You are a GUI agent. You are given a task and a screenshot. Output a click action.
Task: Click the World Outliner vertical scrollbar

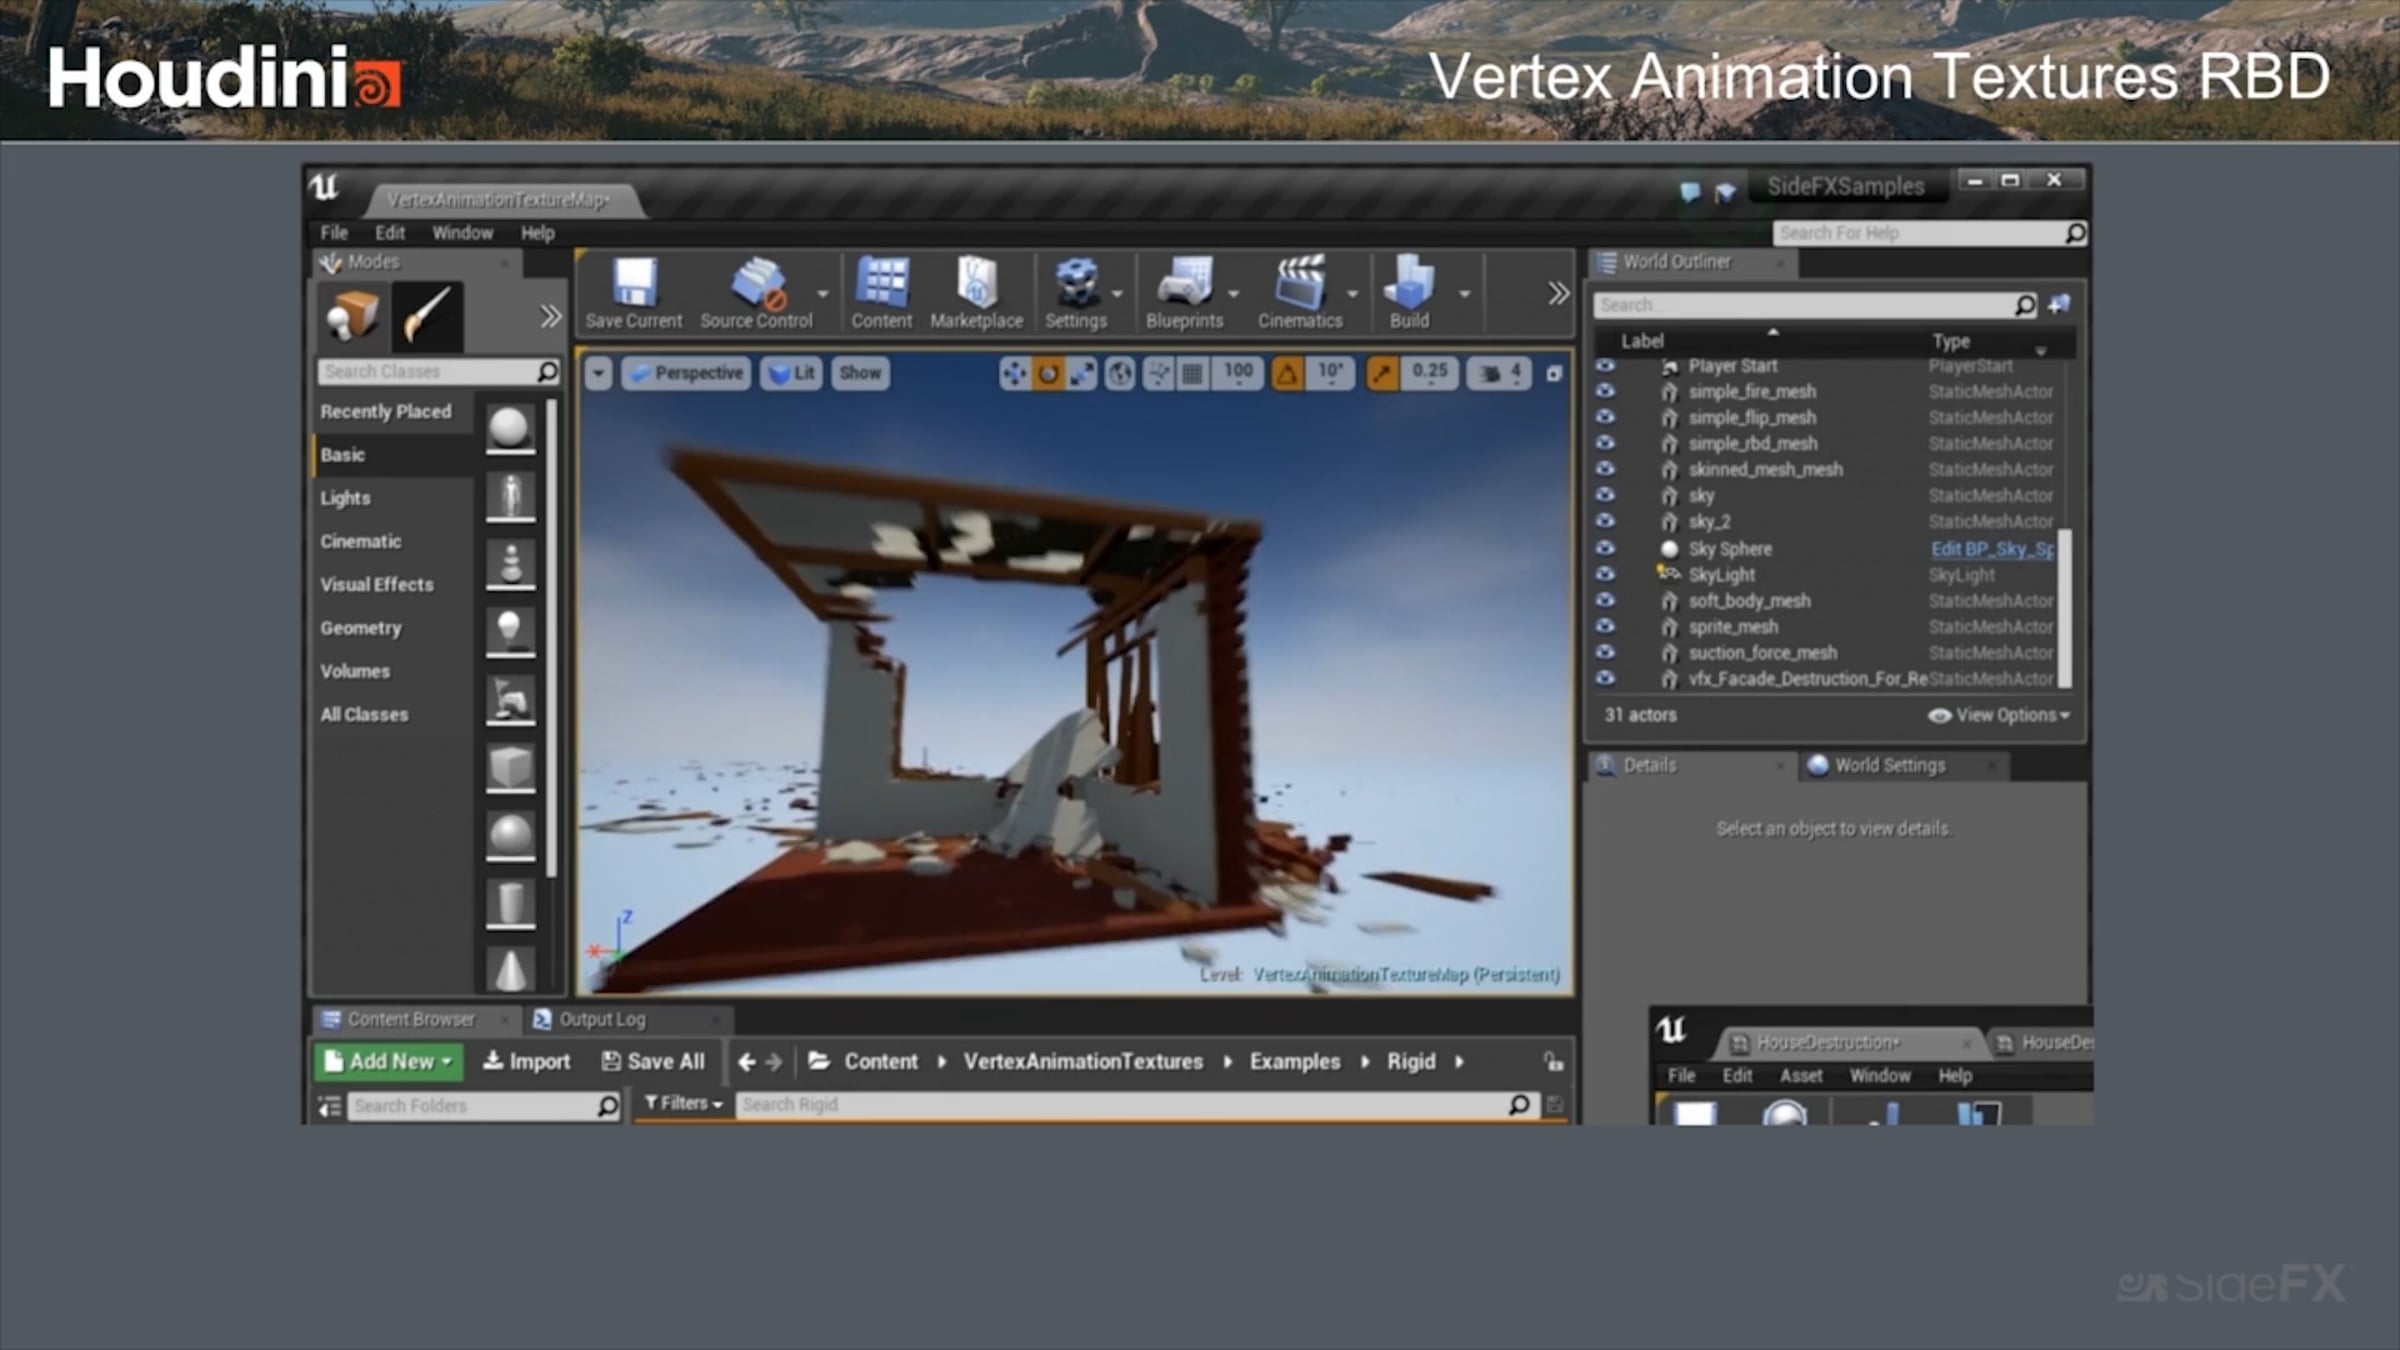[x=2065, y=608]
